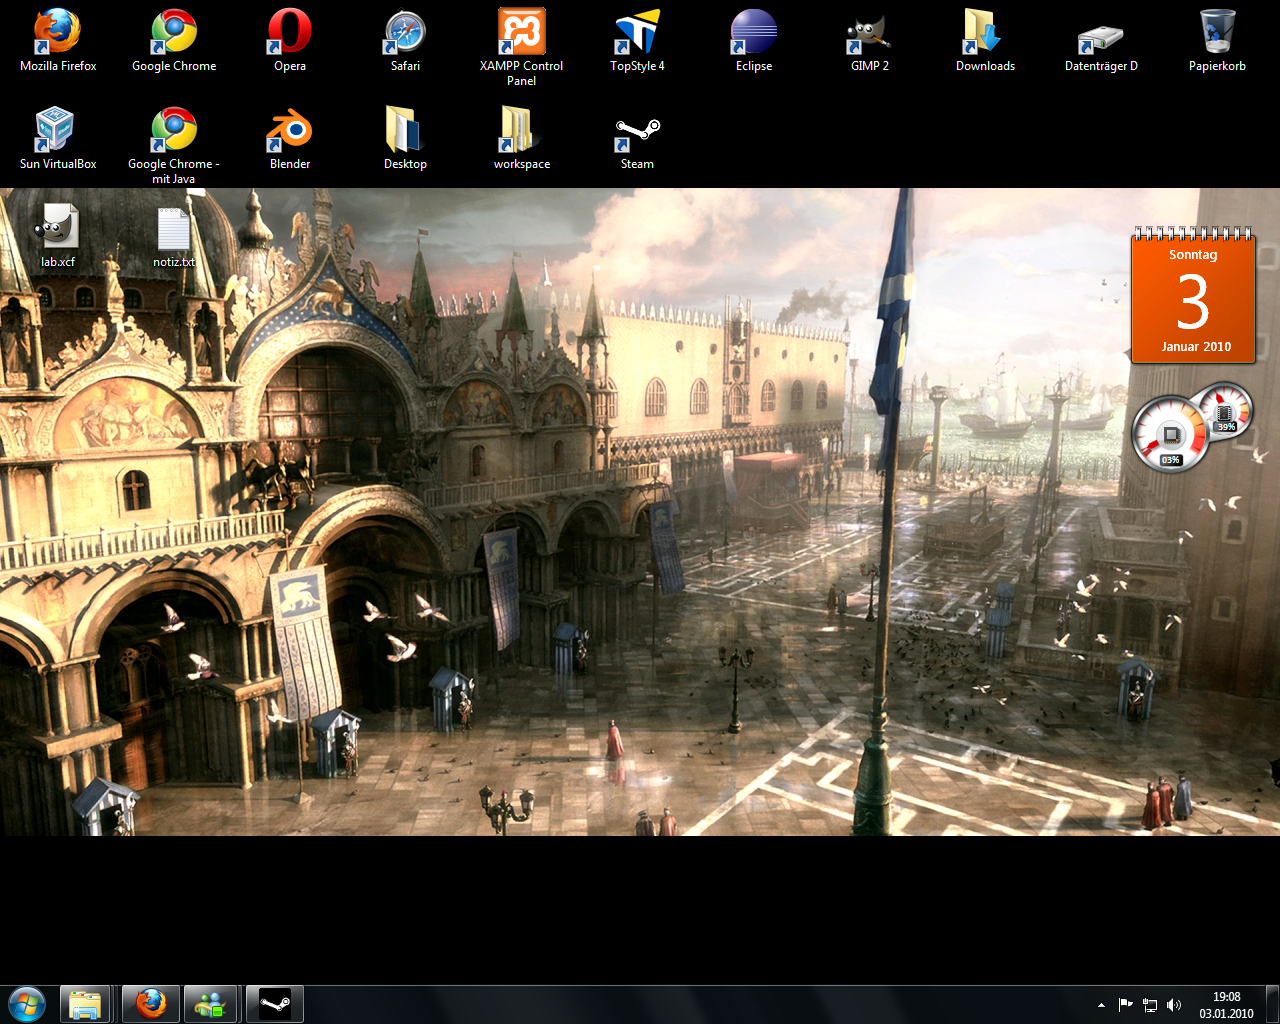Screen dimensions: 1280x1024
Task: Open the Mozilla Firefox desktop shortcut
Action: pos(58,41)
